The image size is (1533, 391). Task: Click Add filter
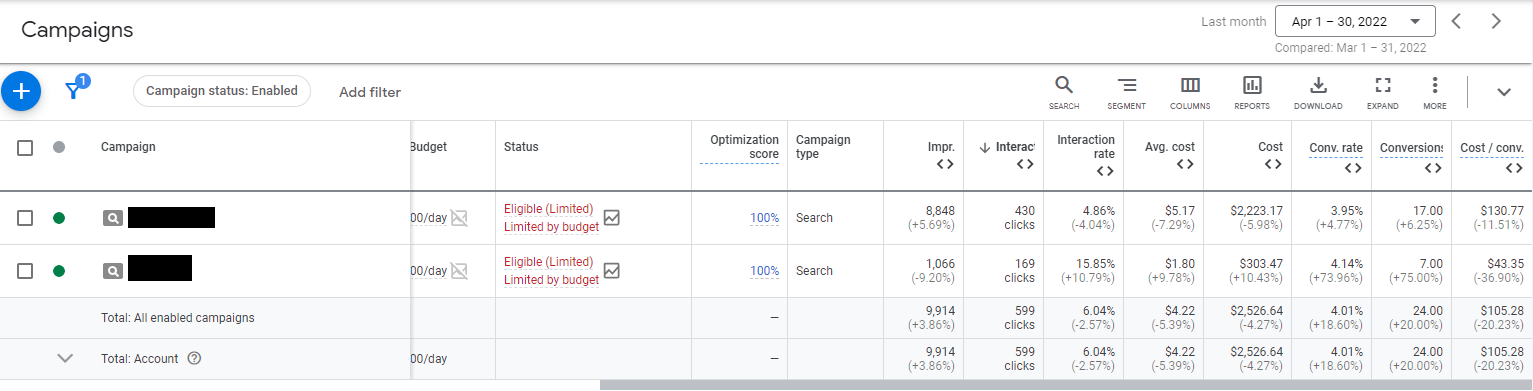[370, 92]
